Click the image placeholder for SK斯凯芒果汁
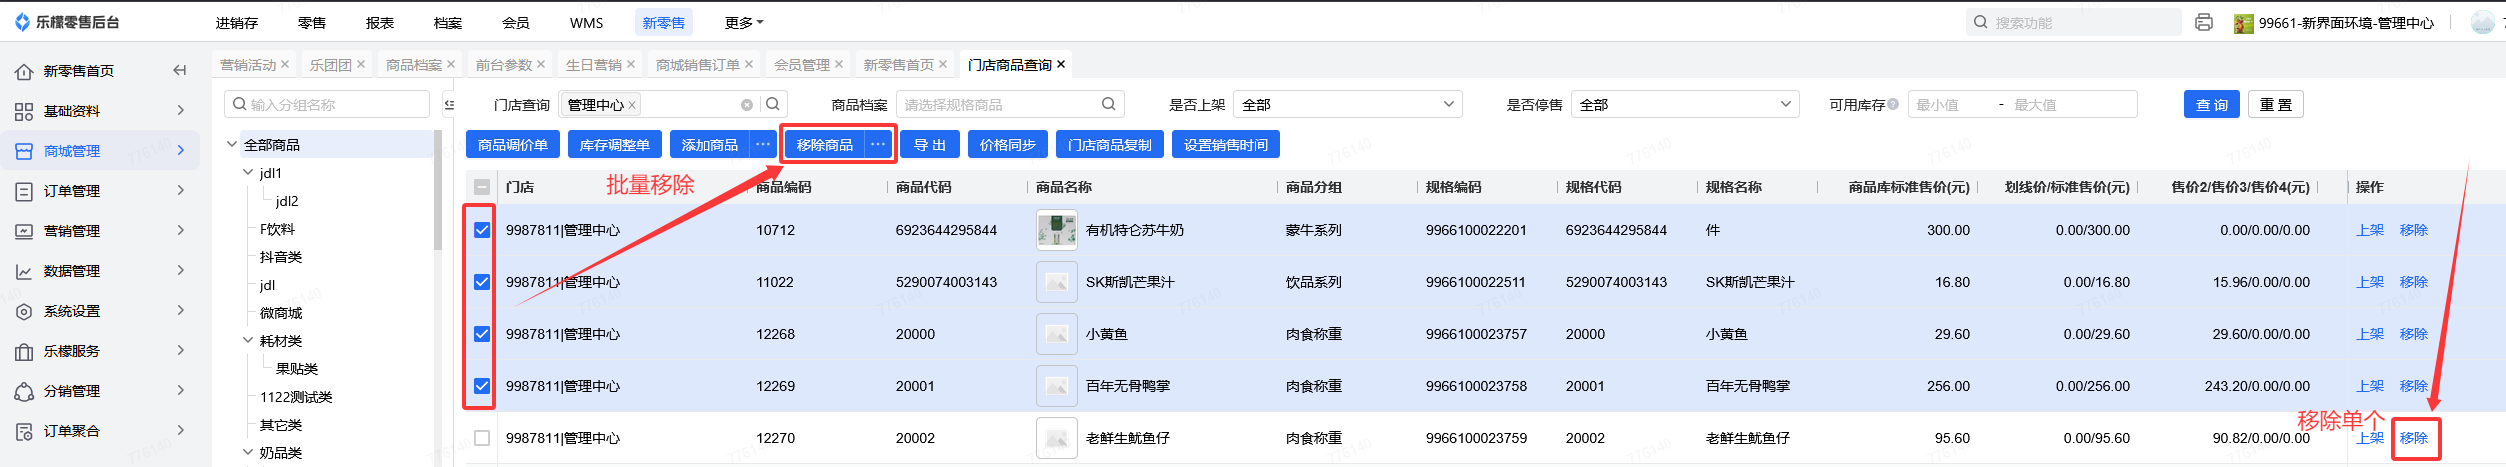Image resolution: width=2506 pixels, height=467 pixels. point(1057,282)
